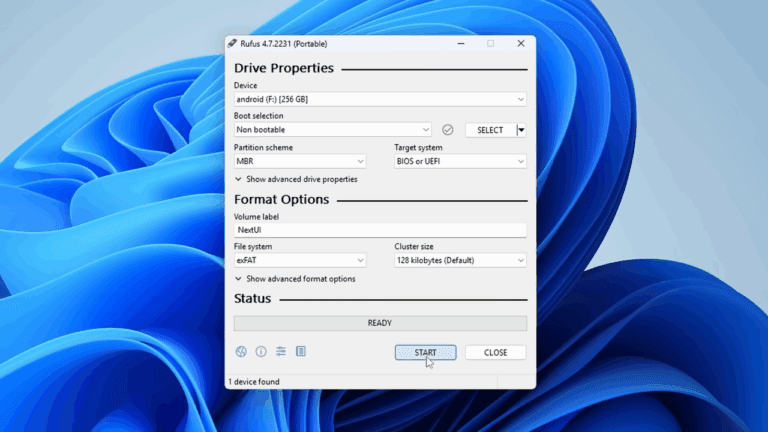Screen dimensions: 768x432
Task: Click the Boot selection label
Action: 259,116
